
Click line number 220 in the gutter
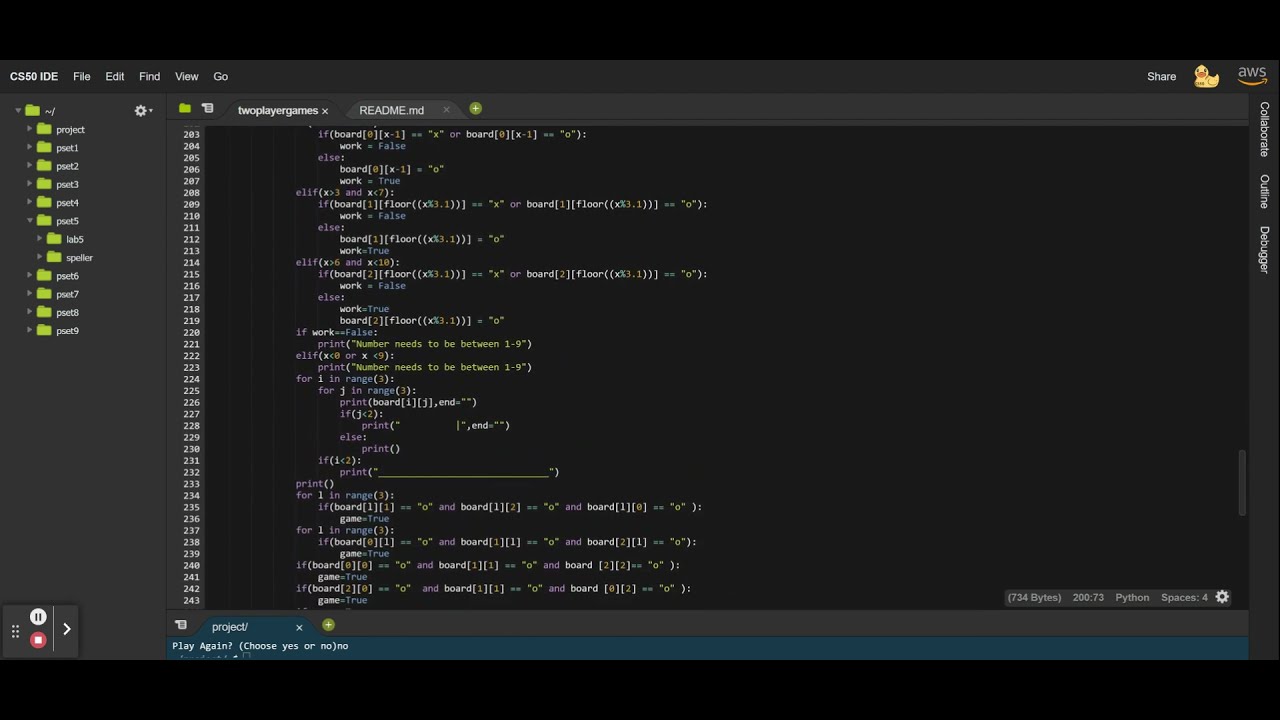(191, 332)
